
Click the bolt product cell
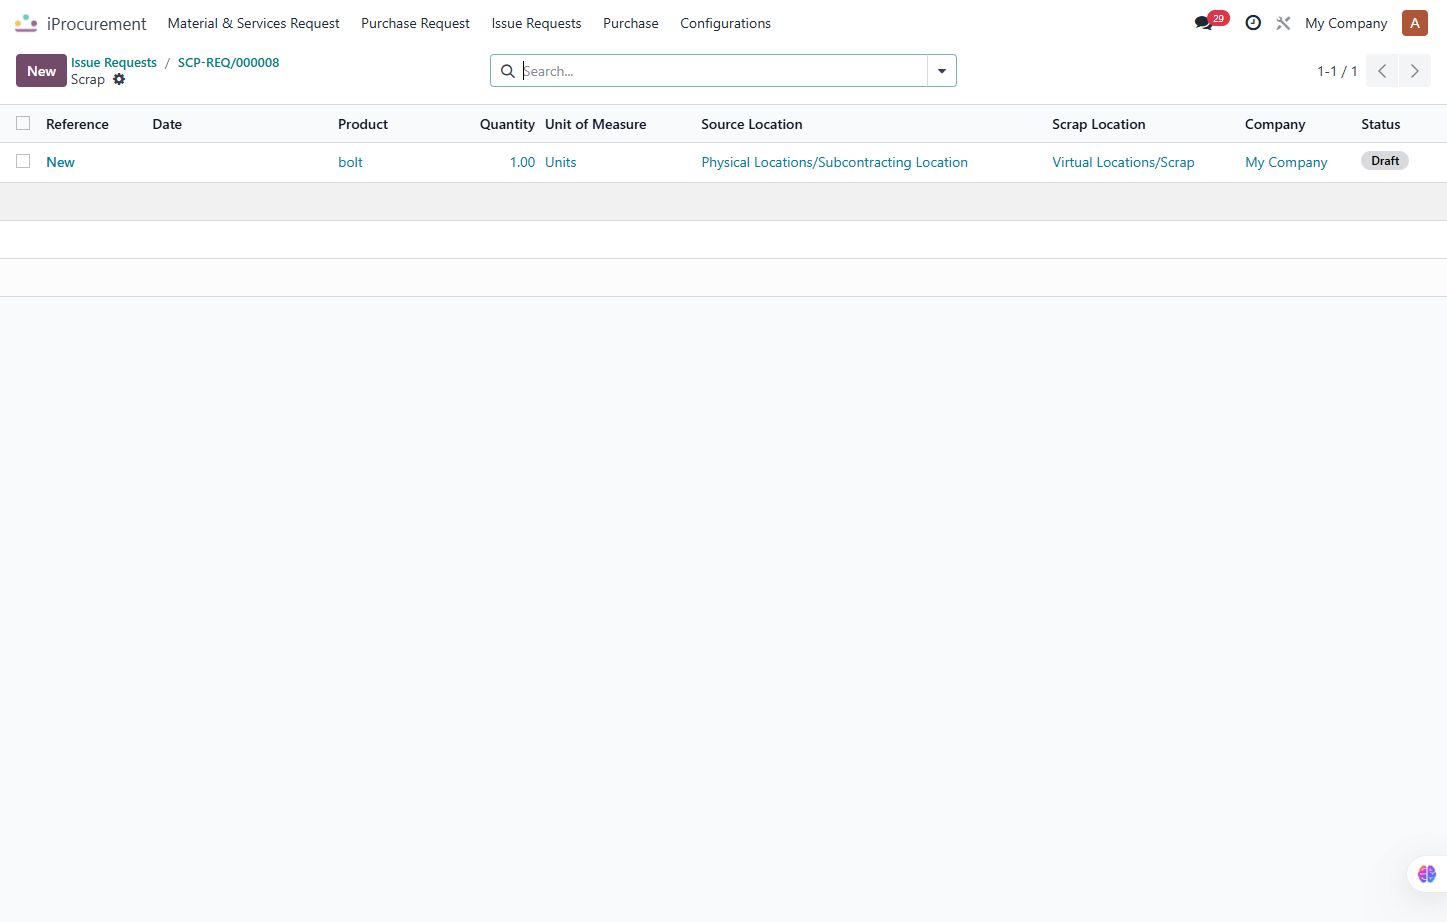point(350,162)
